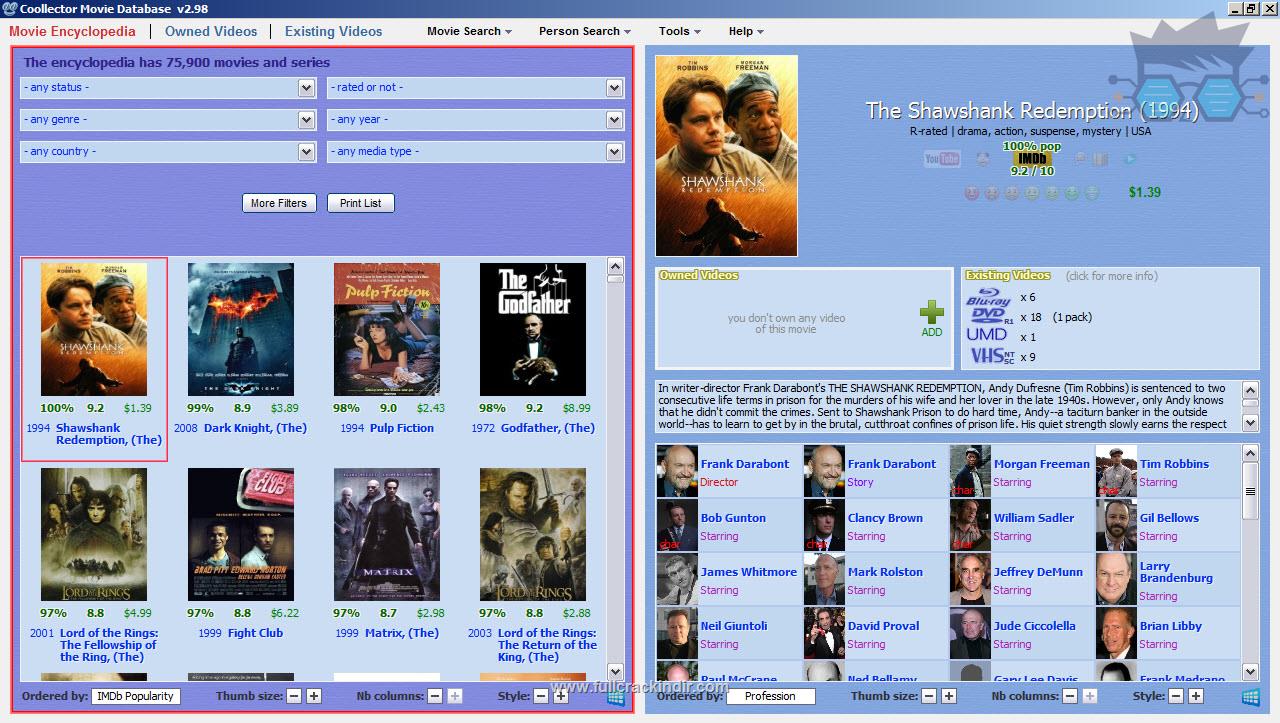Click Gil Bellows' photo
This screenshot has height=723, width=1280.
click(x=1116, y=525)
